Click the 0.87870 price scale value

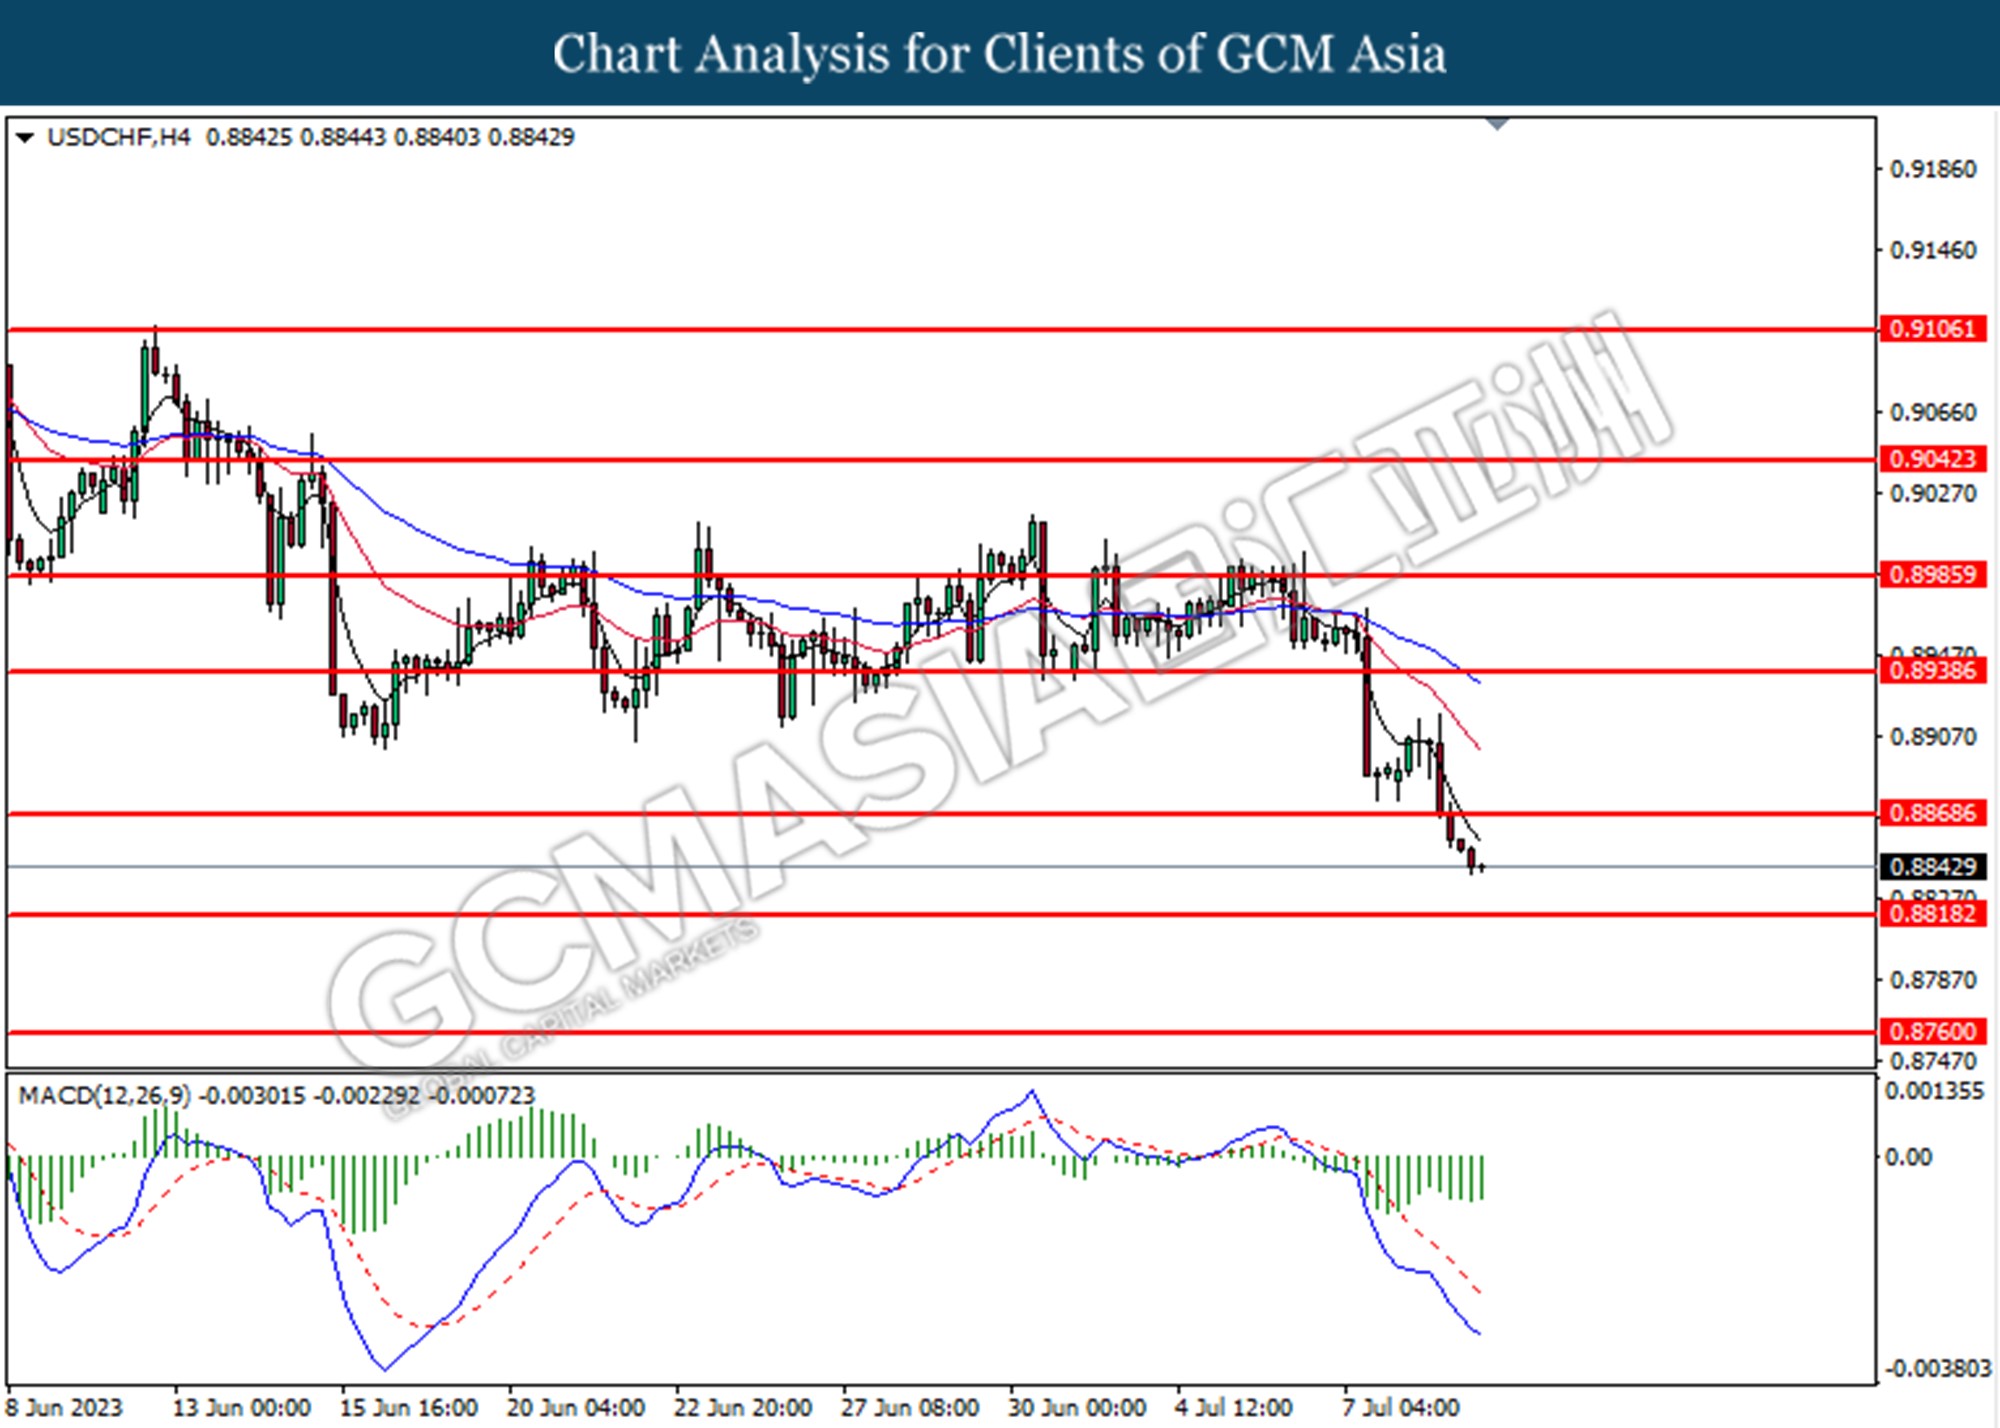click(x=1933, y=980)
